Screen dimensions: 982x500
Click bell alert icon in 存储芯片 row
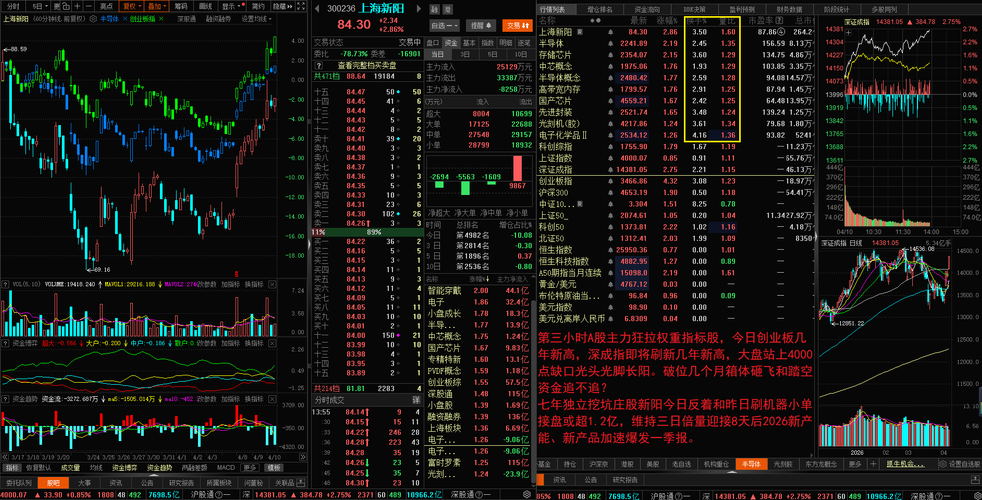click(611, 55)
